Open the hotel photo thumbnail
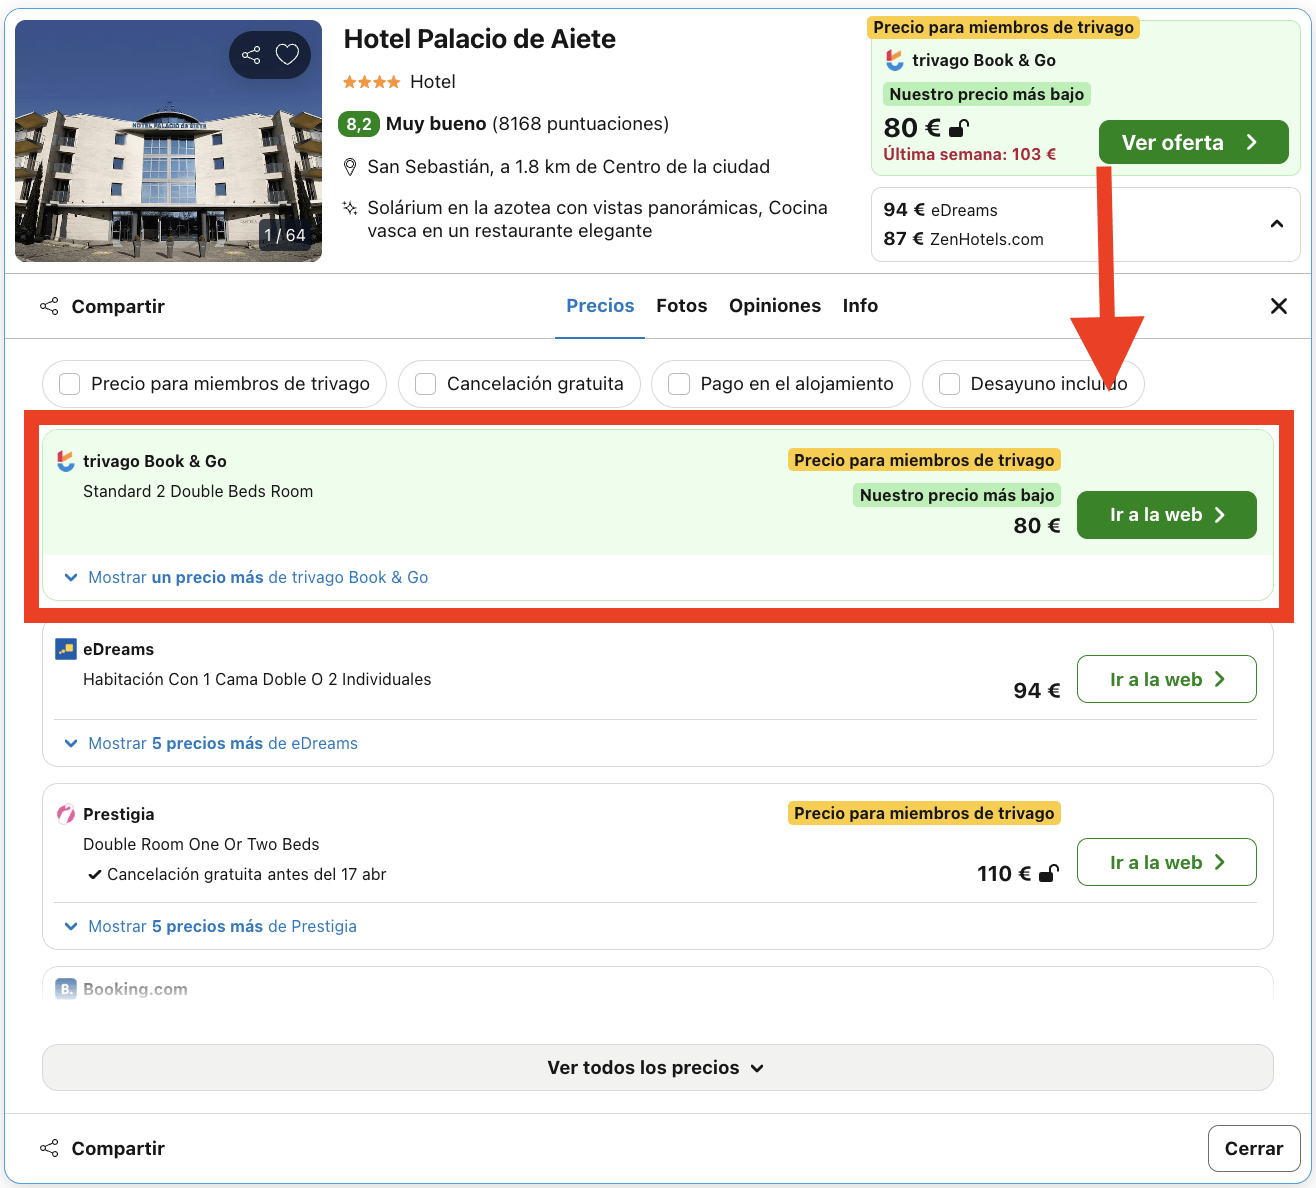This screenshot has height=1188, width=1316. [169, 141]
